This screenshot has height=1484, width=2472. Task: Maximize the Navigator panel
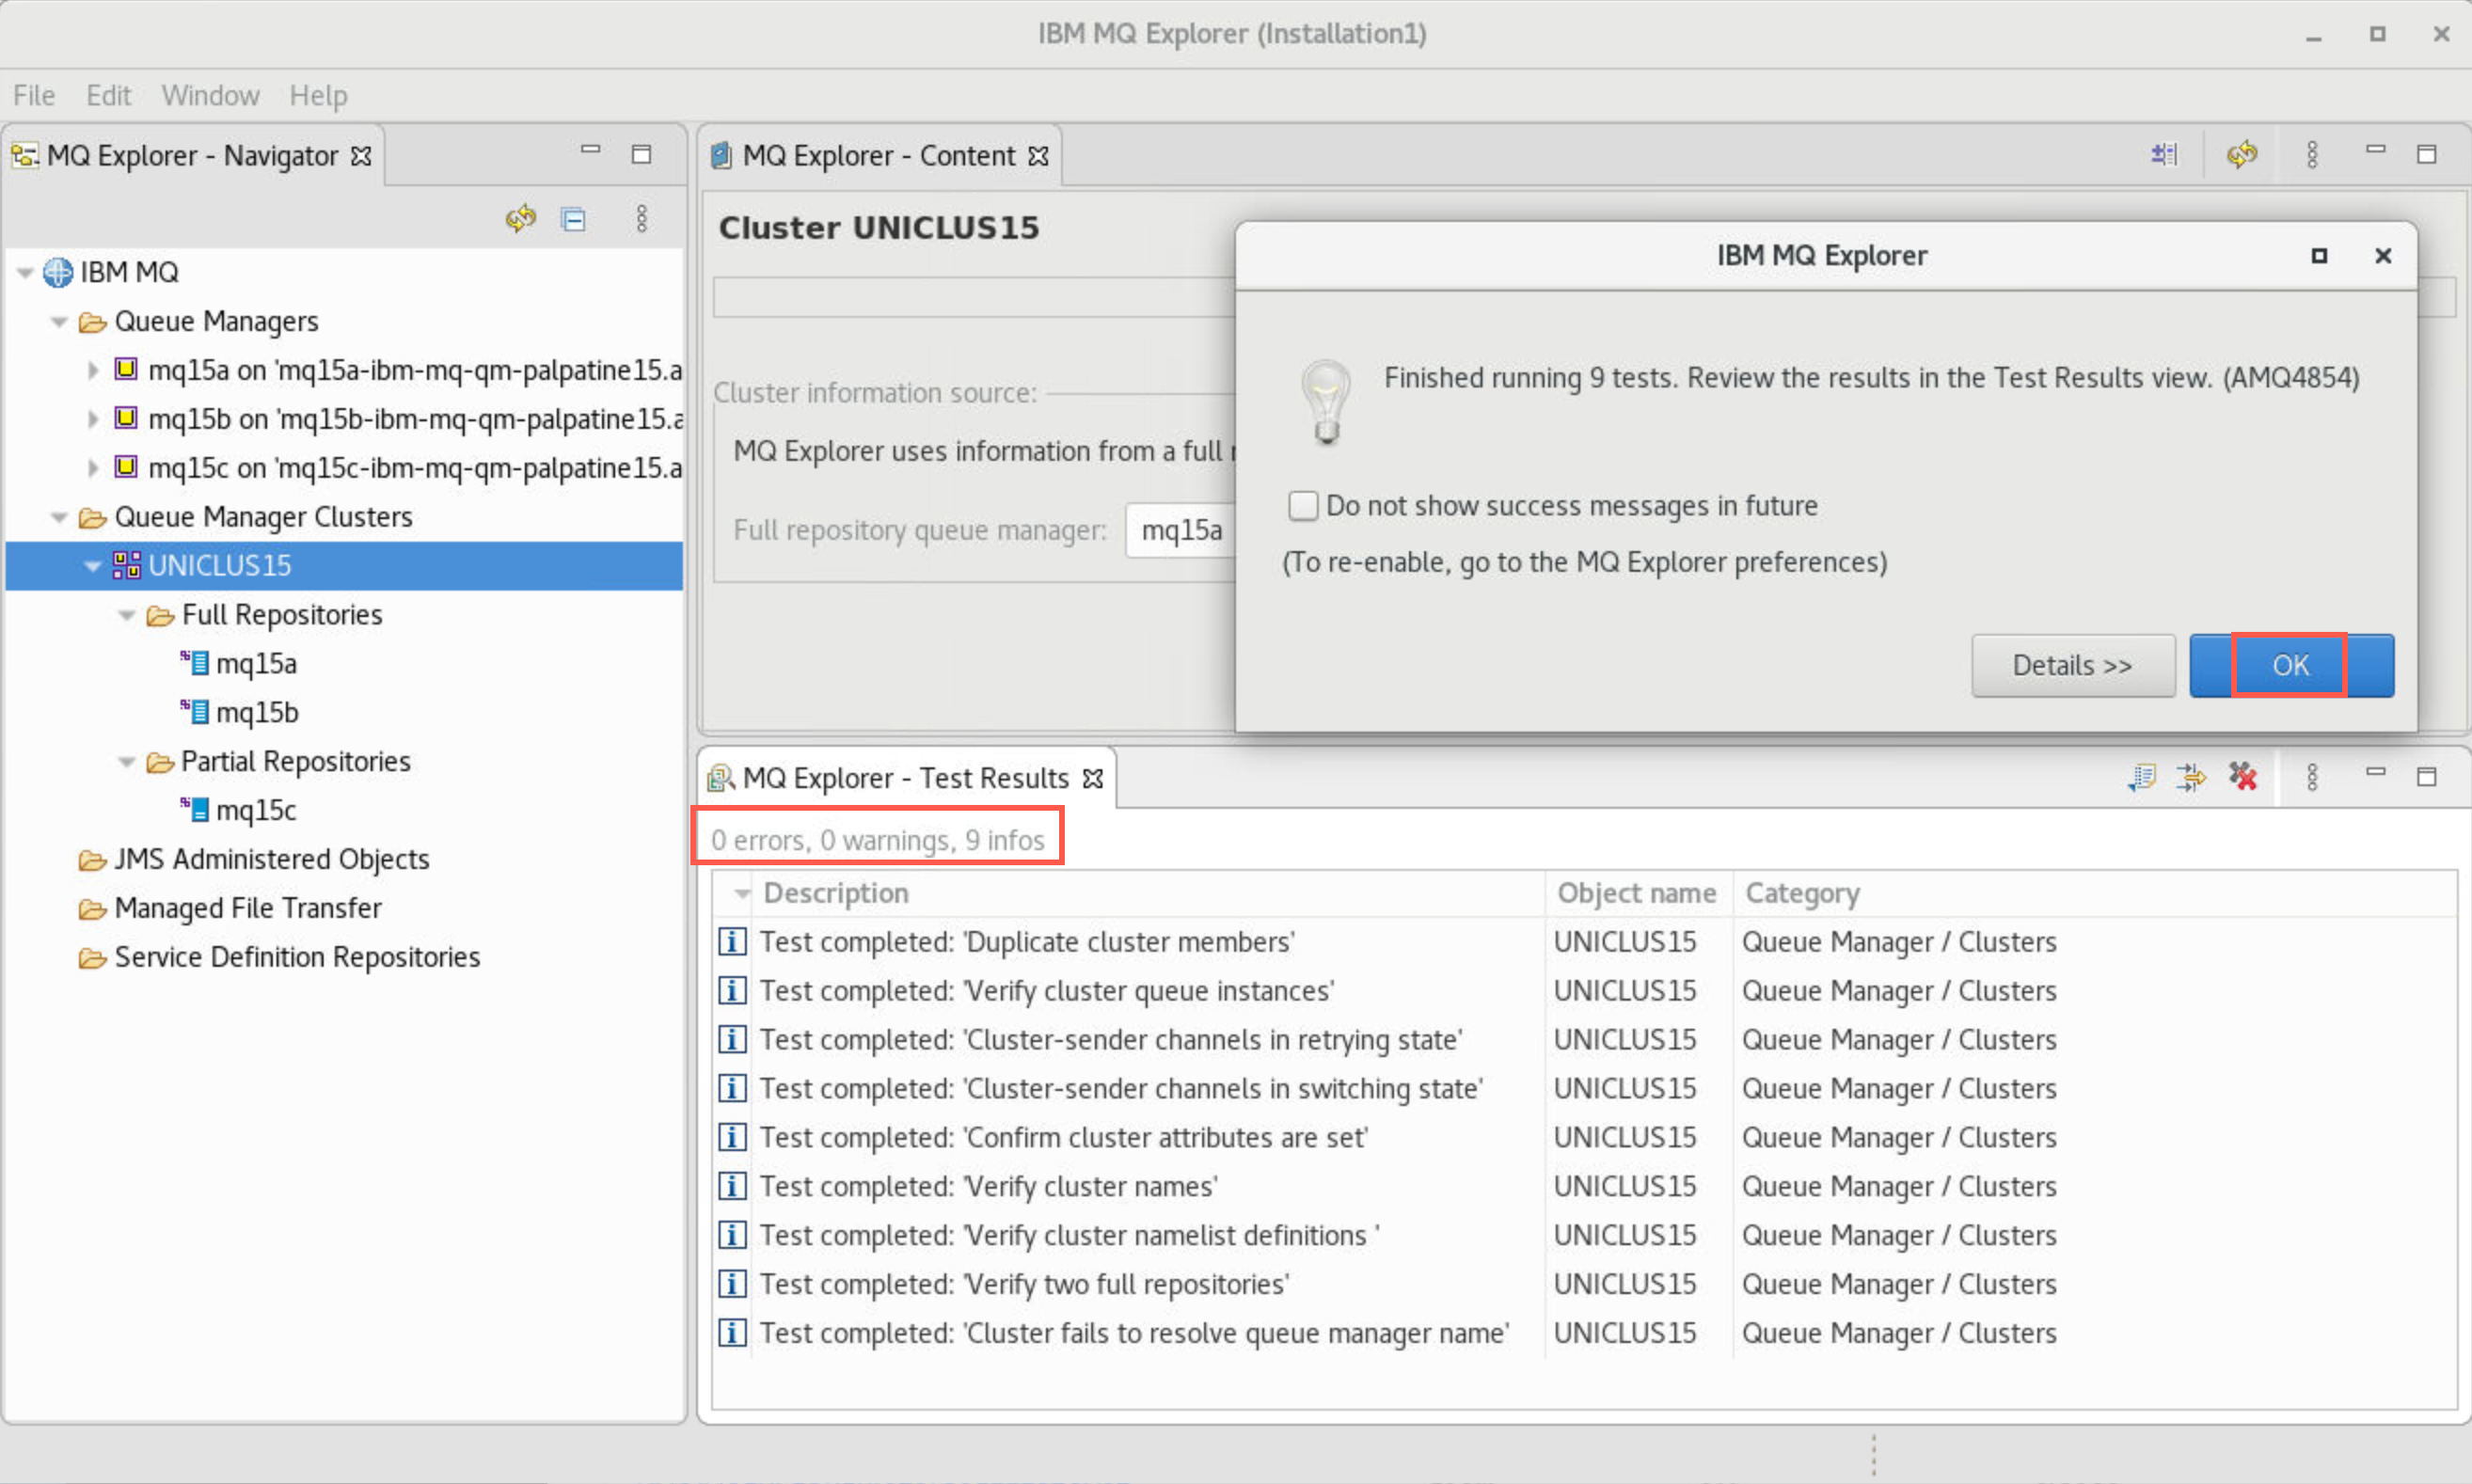pos(642,154)
